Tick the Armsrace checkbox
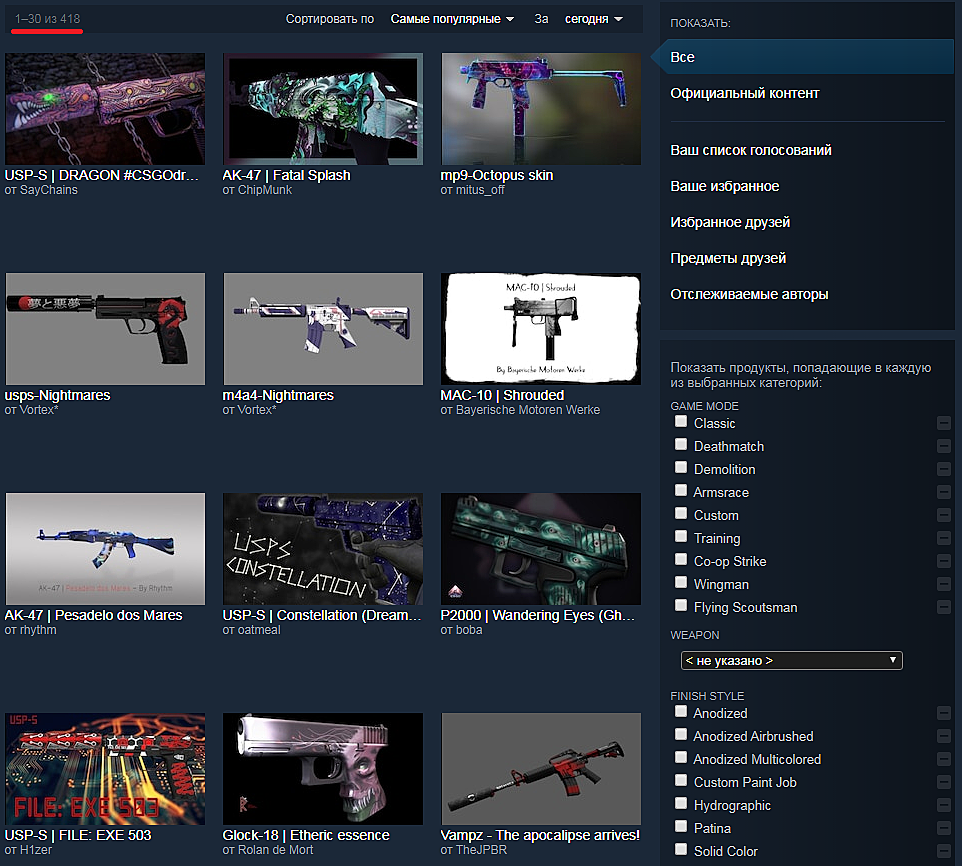Image resolution: width=962 pixels, height=866 pixels. pyautogui.click(x=681, y=491)
